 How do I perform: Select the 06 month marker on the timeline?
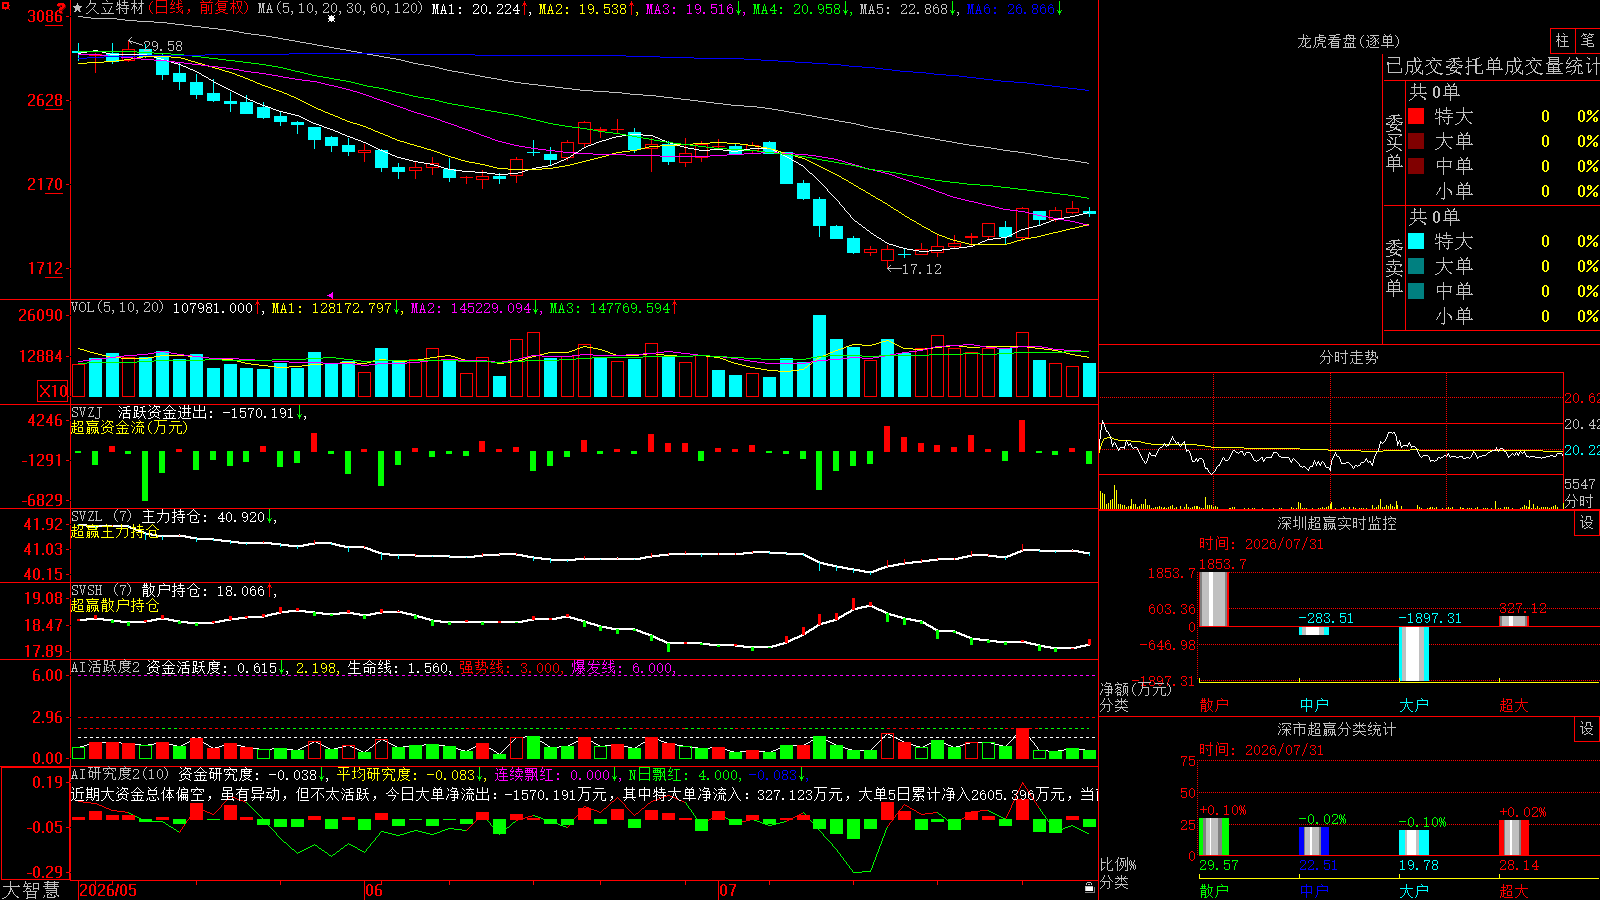pyautogui.click(x=374, y=890)
